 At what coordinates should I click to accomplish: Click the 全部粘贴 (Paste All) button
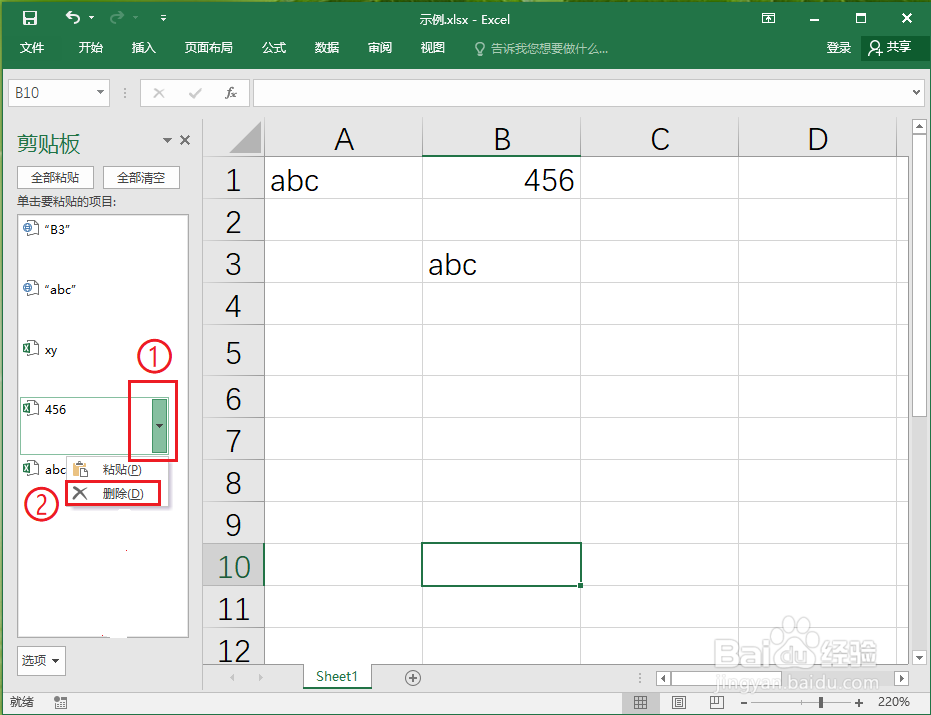[x=55, y=176]
